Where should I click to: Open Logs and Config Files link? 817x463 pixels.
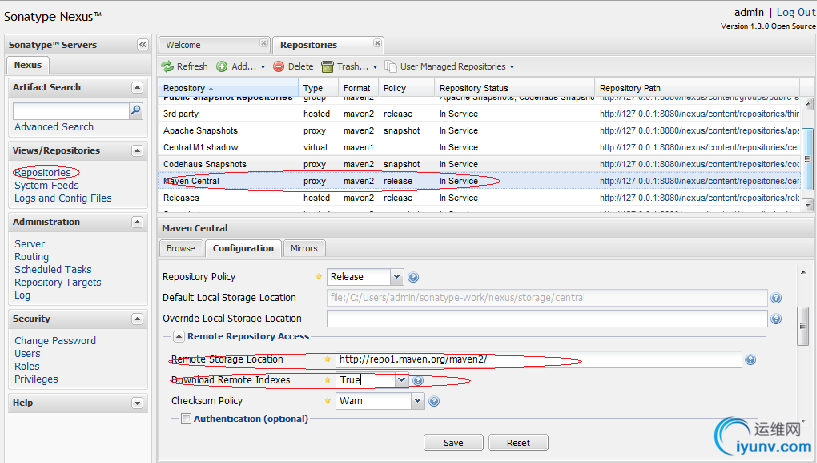(63, 198)
